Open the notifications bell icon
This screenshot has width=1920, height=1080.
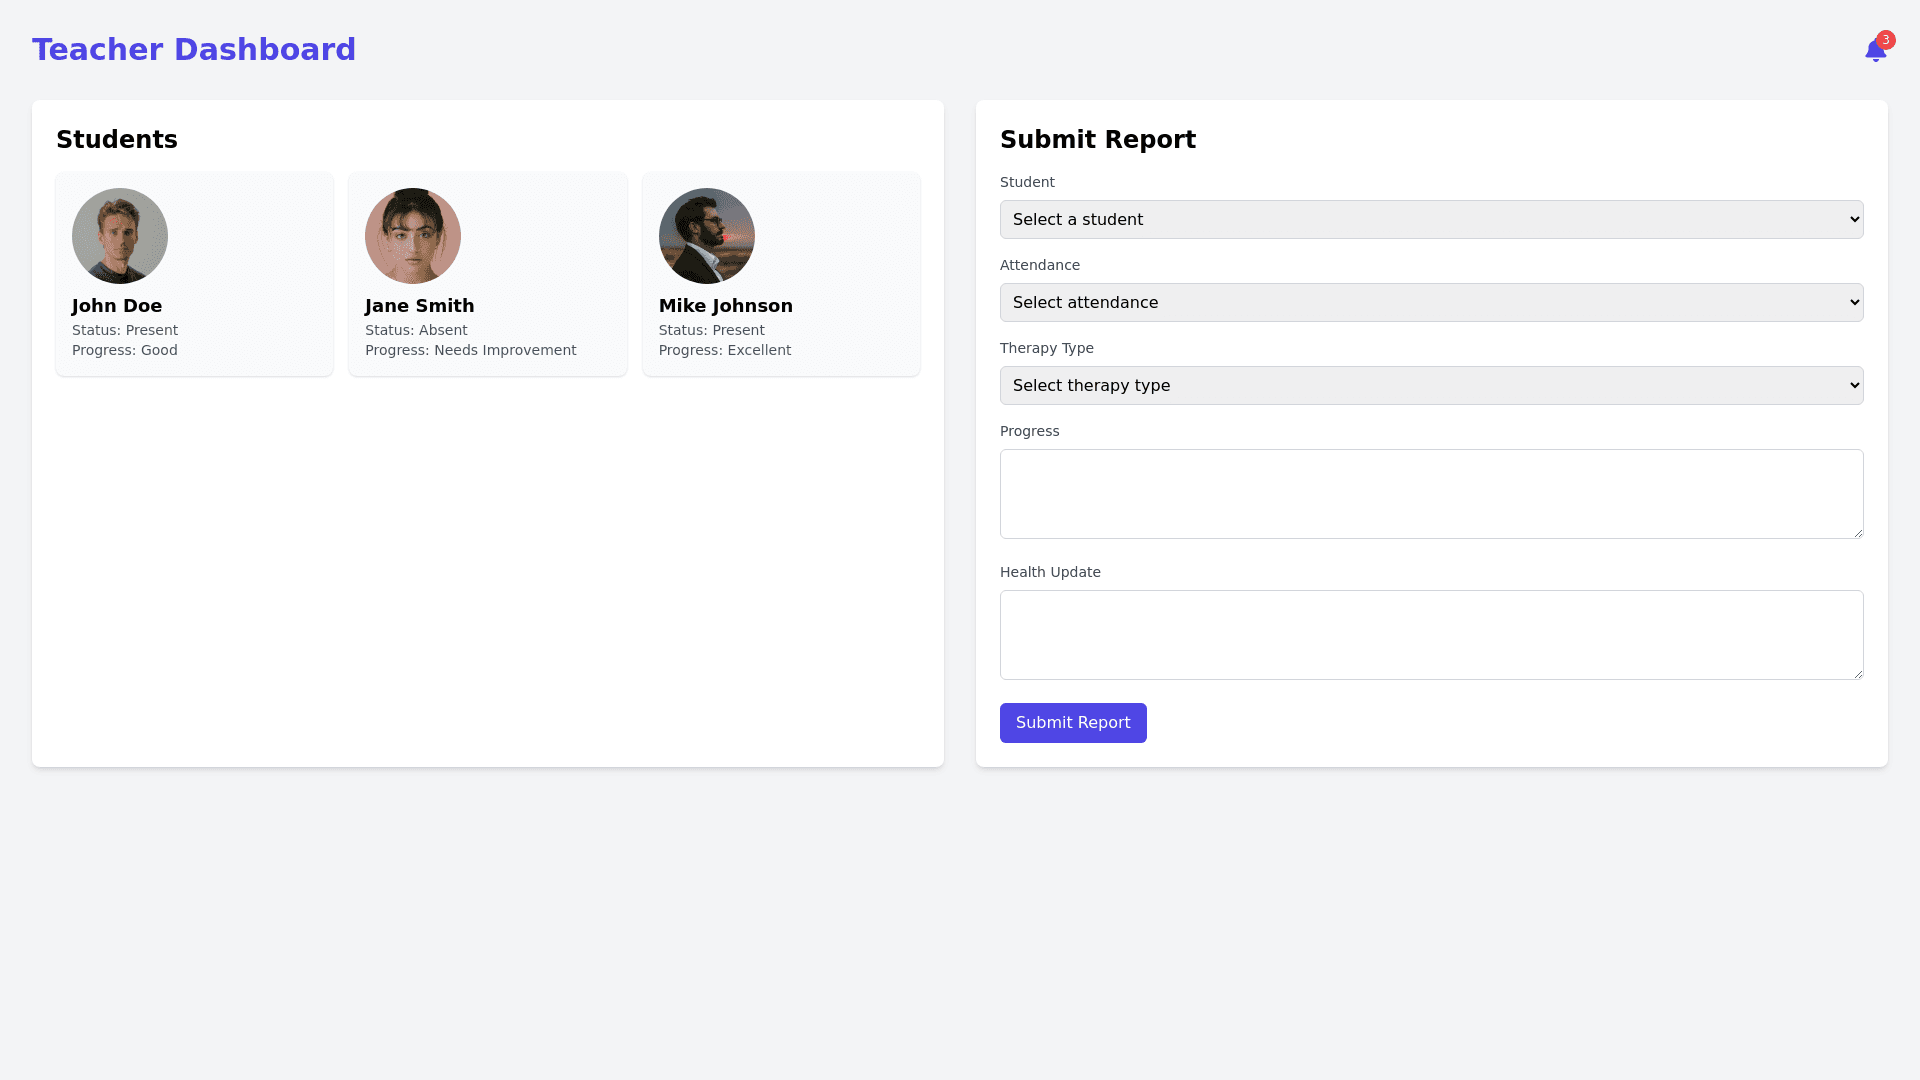coord(1874,52)
